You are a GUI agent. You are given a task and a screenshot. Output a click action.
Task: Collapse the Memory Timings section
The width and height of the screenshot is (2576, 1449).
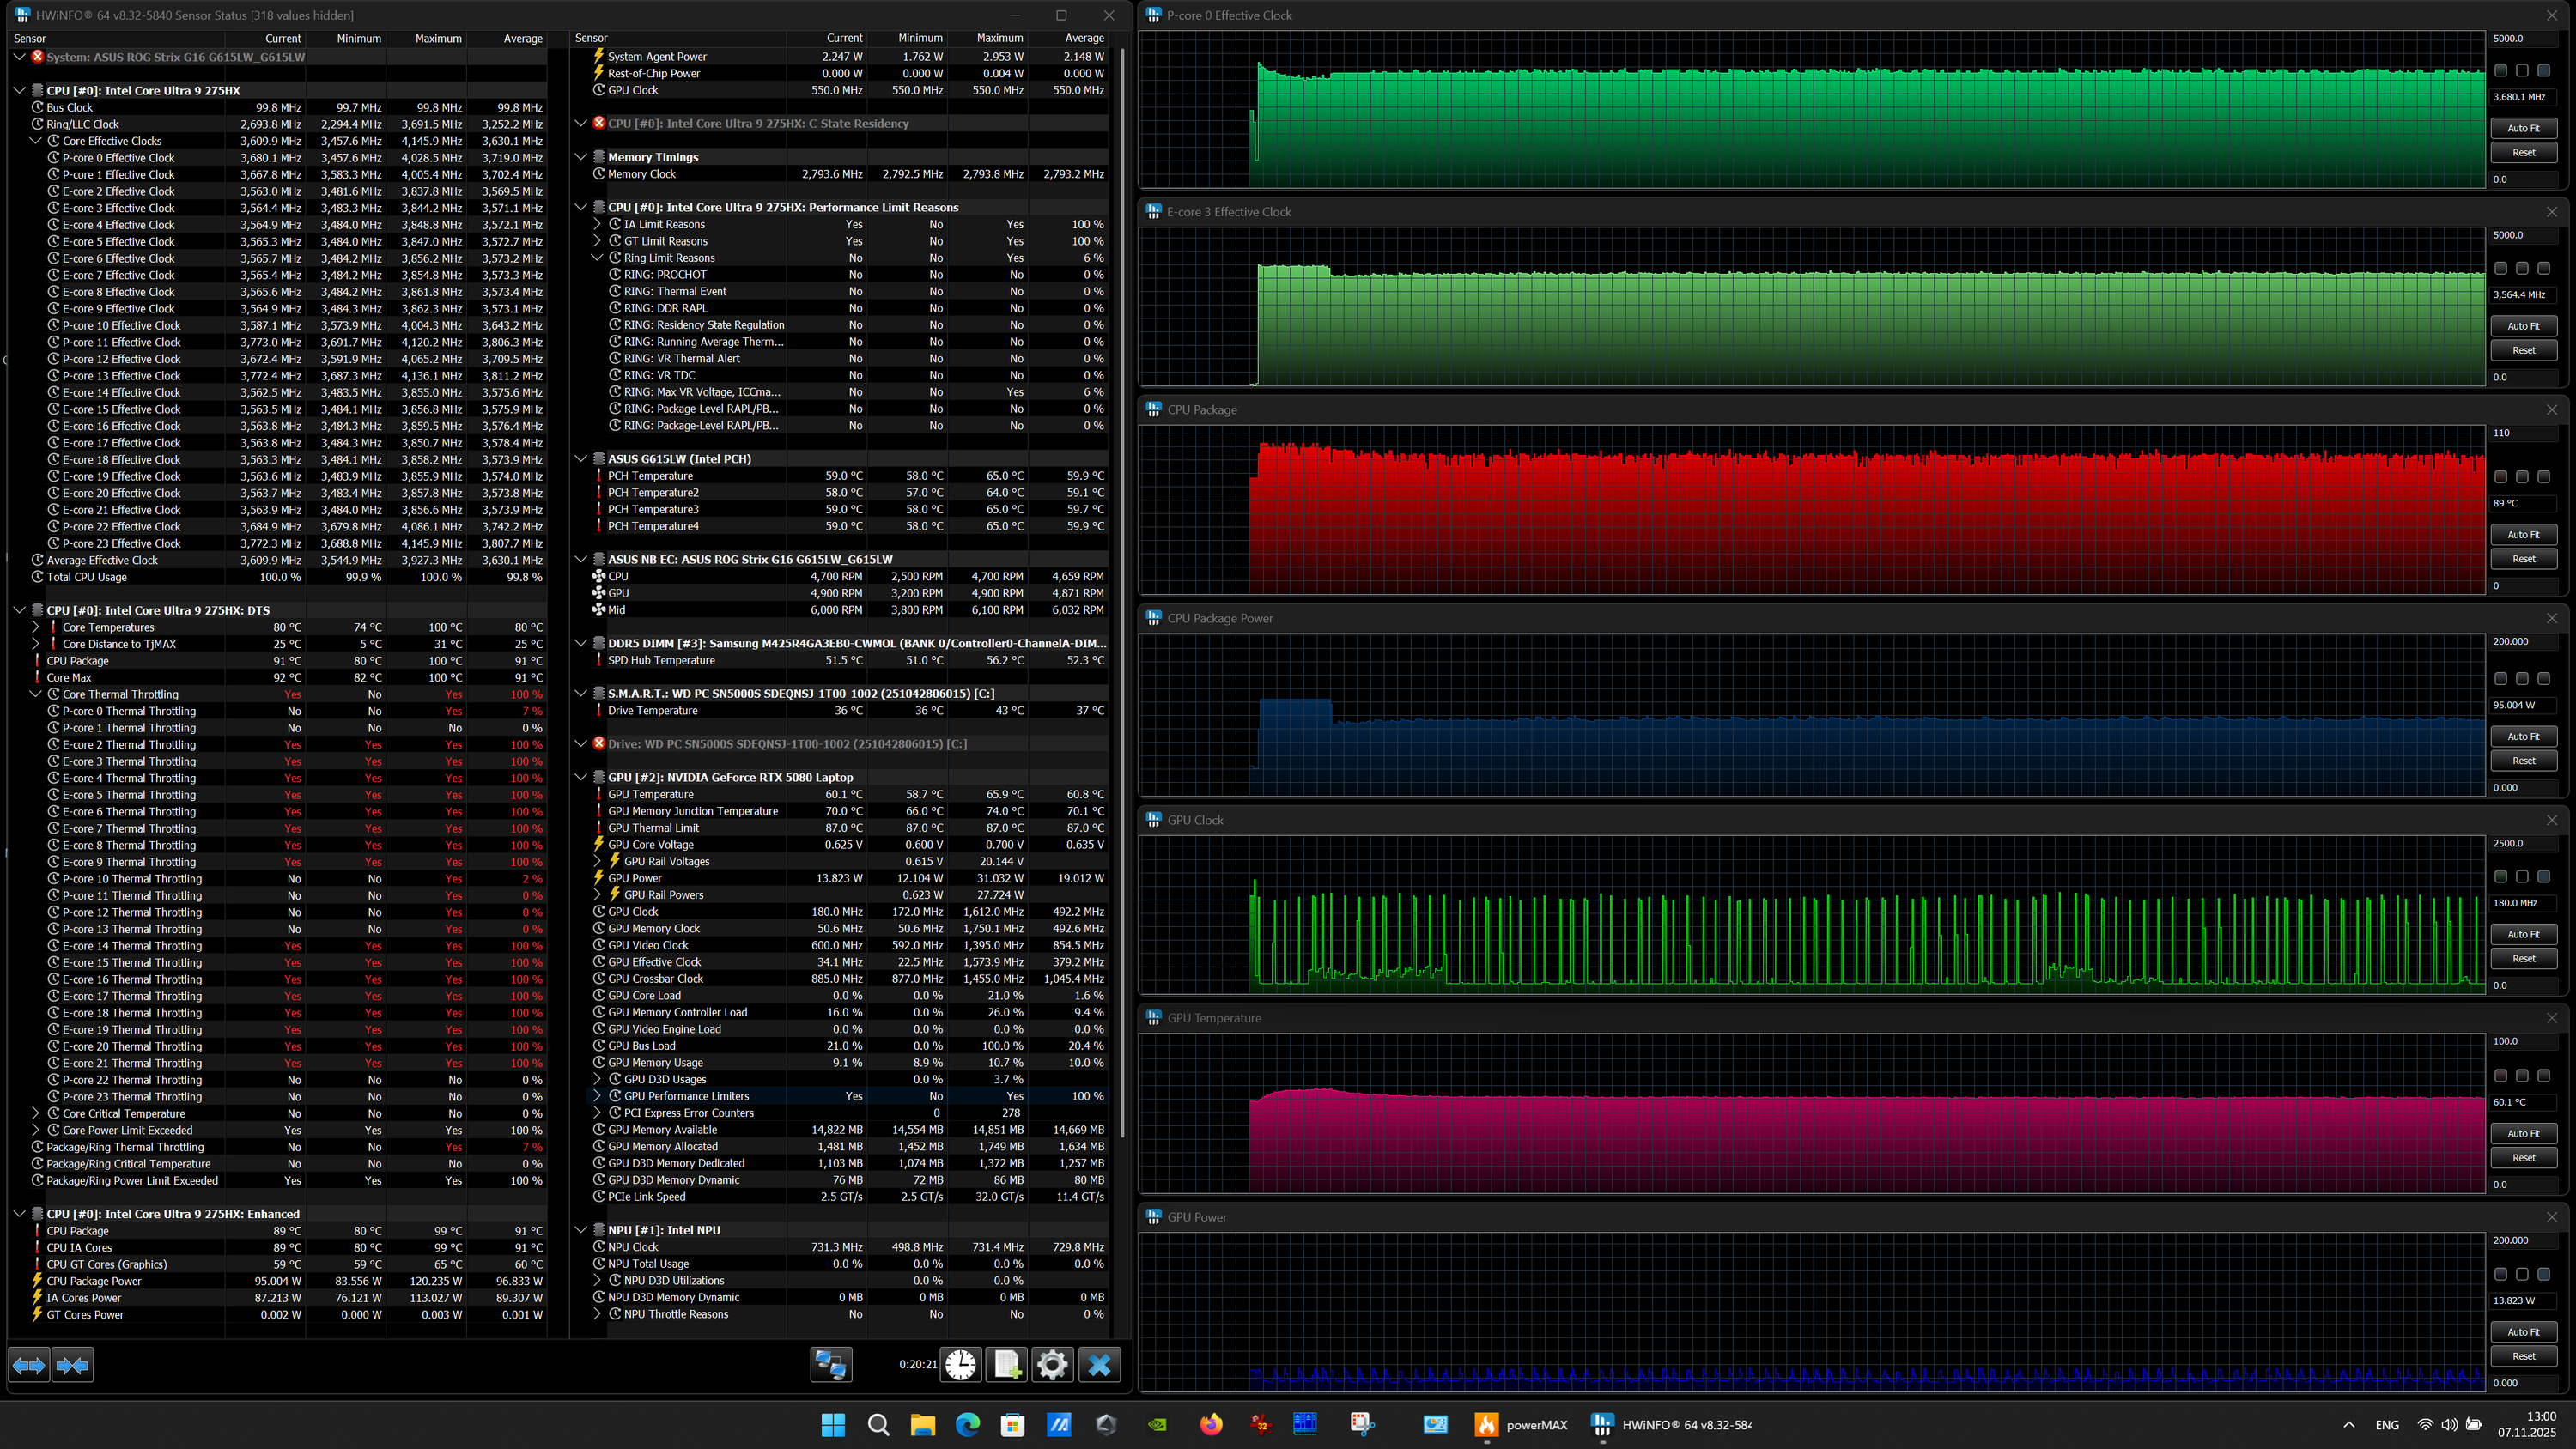coord(581,157)
